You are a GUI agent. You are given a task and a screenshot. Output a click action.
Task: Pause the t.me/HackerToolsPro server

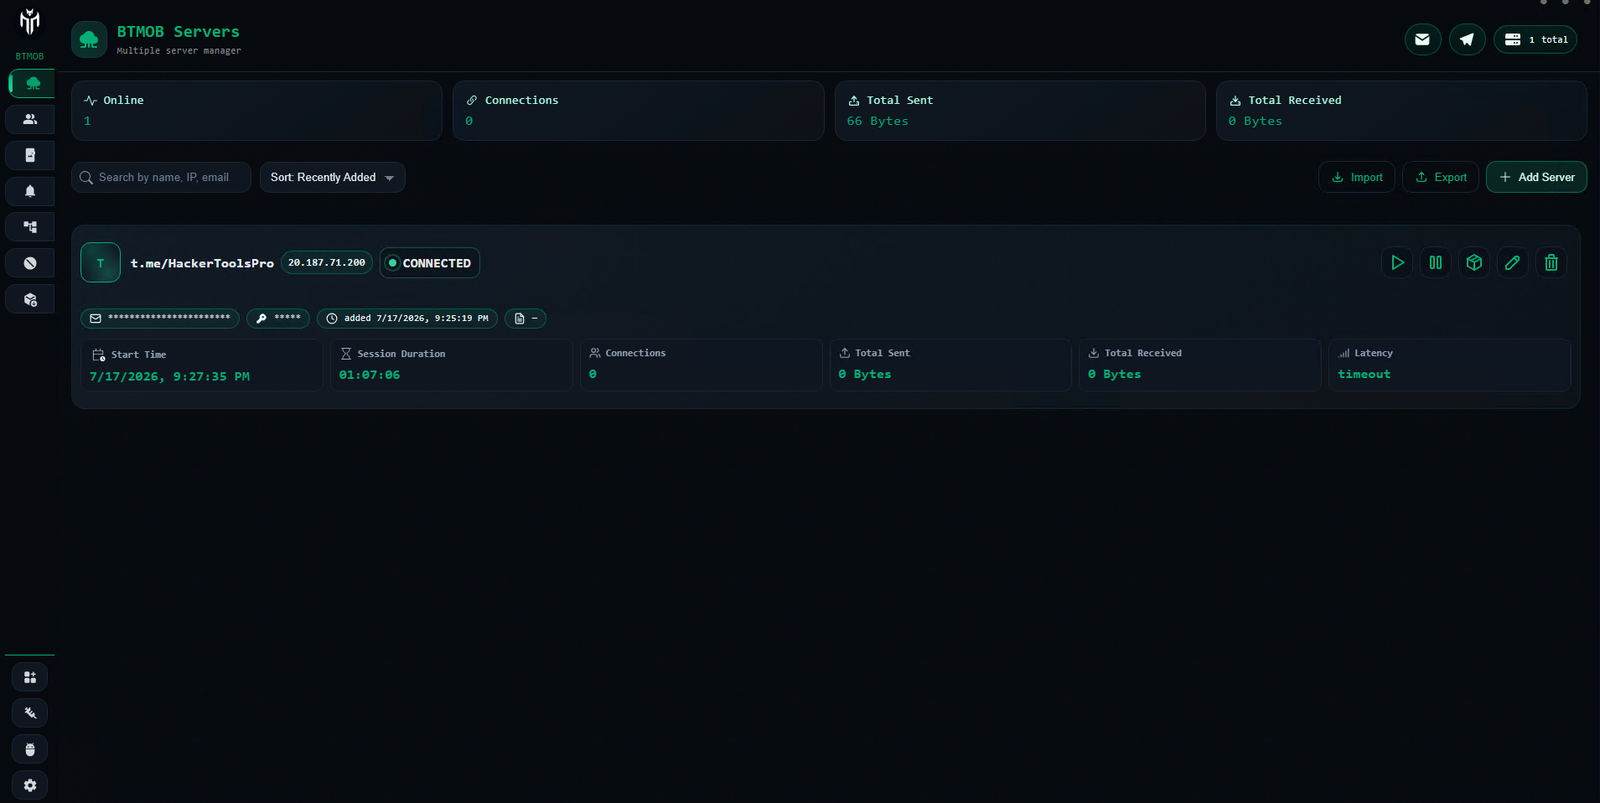(x=1435, y=263)
